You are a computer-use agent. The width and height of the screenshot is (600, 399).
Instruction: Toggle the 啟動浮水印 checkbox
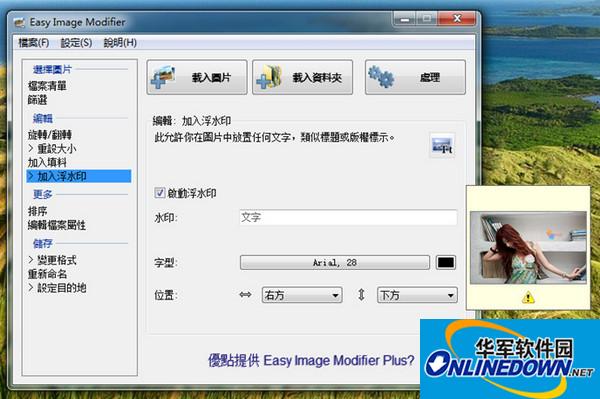(x=160, y=193)
